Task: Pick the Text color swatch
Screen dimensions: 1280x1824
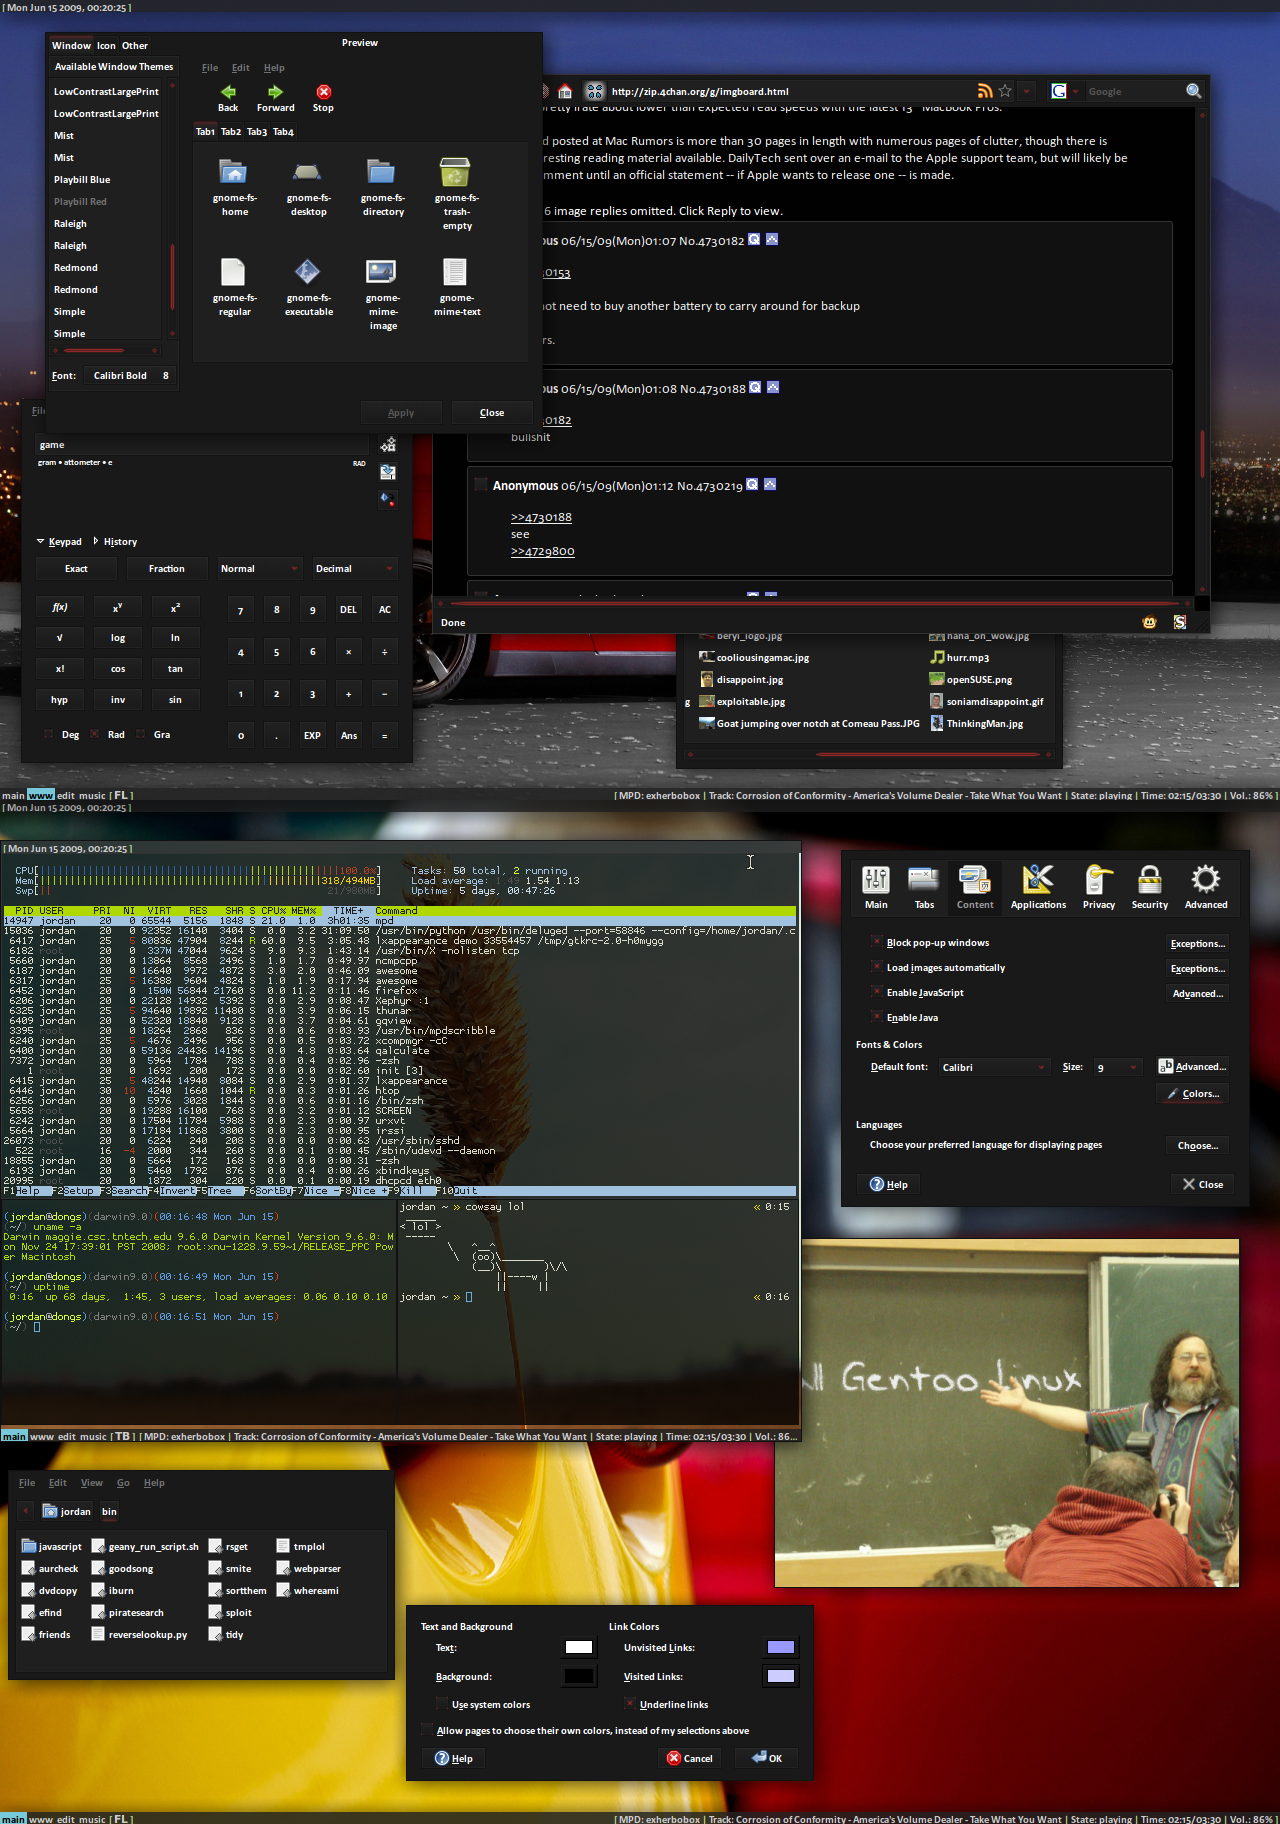Action: click(x=579, y=1647)
